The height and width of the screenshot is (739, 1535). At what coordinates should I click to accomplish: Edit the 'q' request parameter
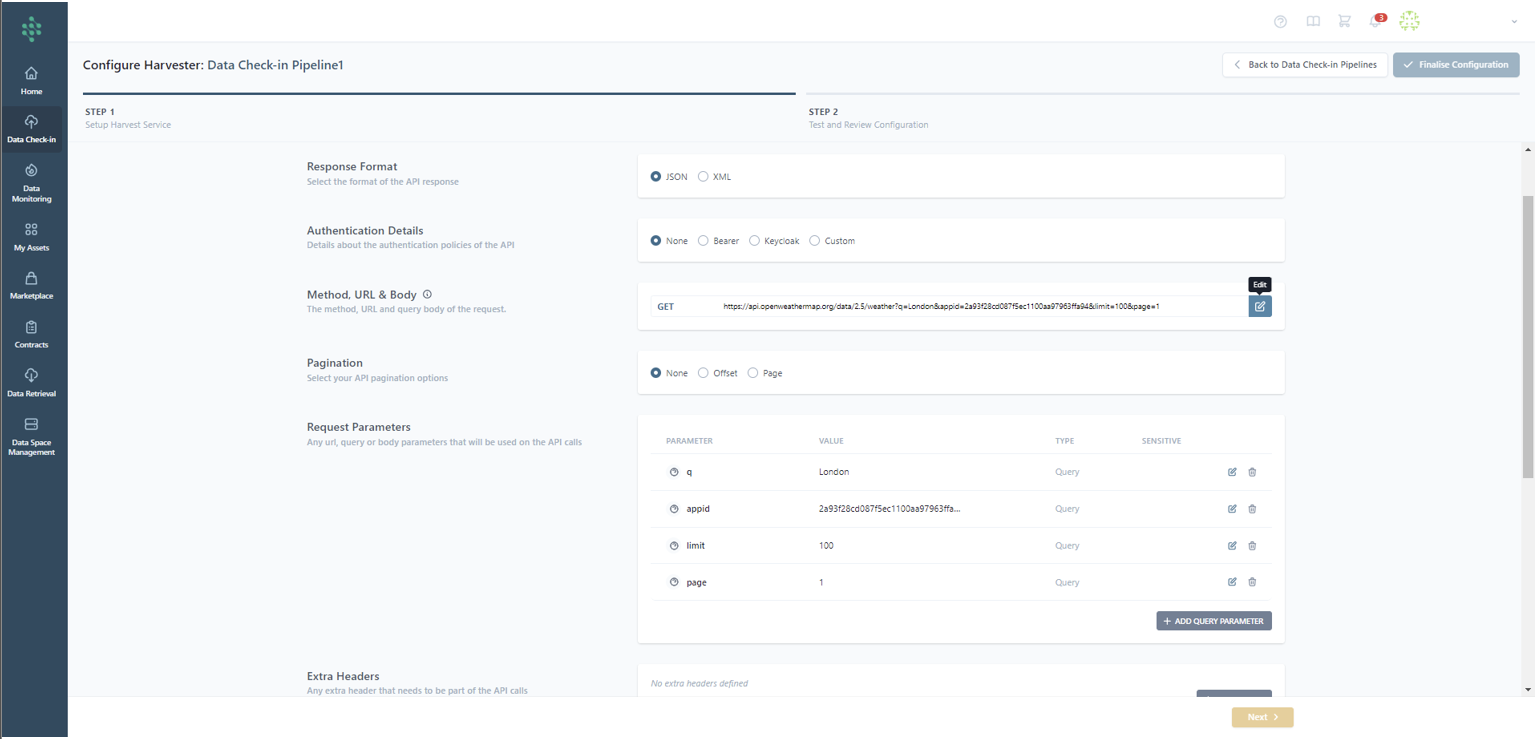tap(1232, 472)
